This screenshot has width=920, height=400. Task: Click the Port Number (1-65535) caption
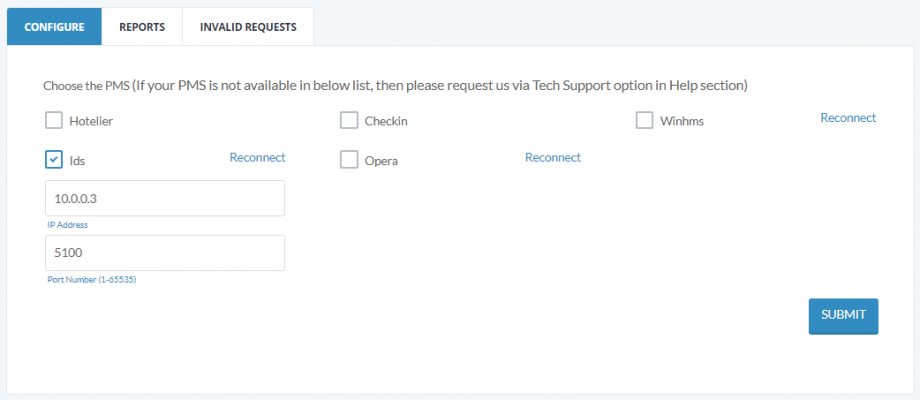pyautogui.click(x=92, y=280)
